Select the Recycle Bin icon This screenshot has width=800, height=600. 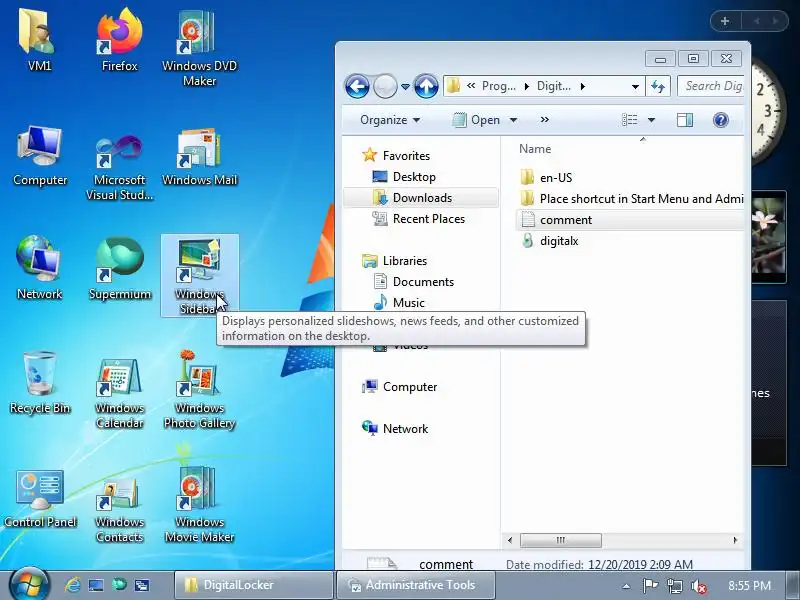(x=40, y=383)
